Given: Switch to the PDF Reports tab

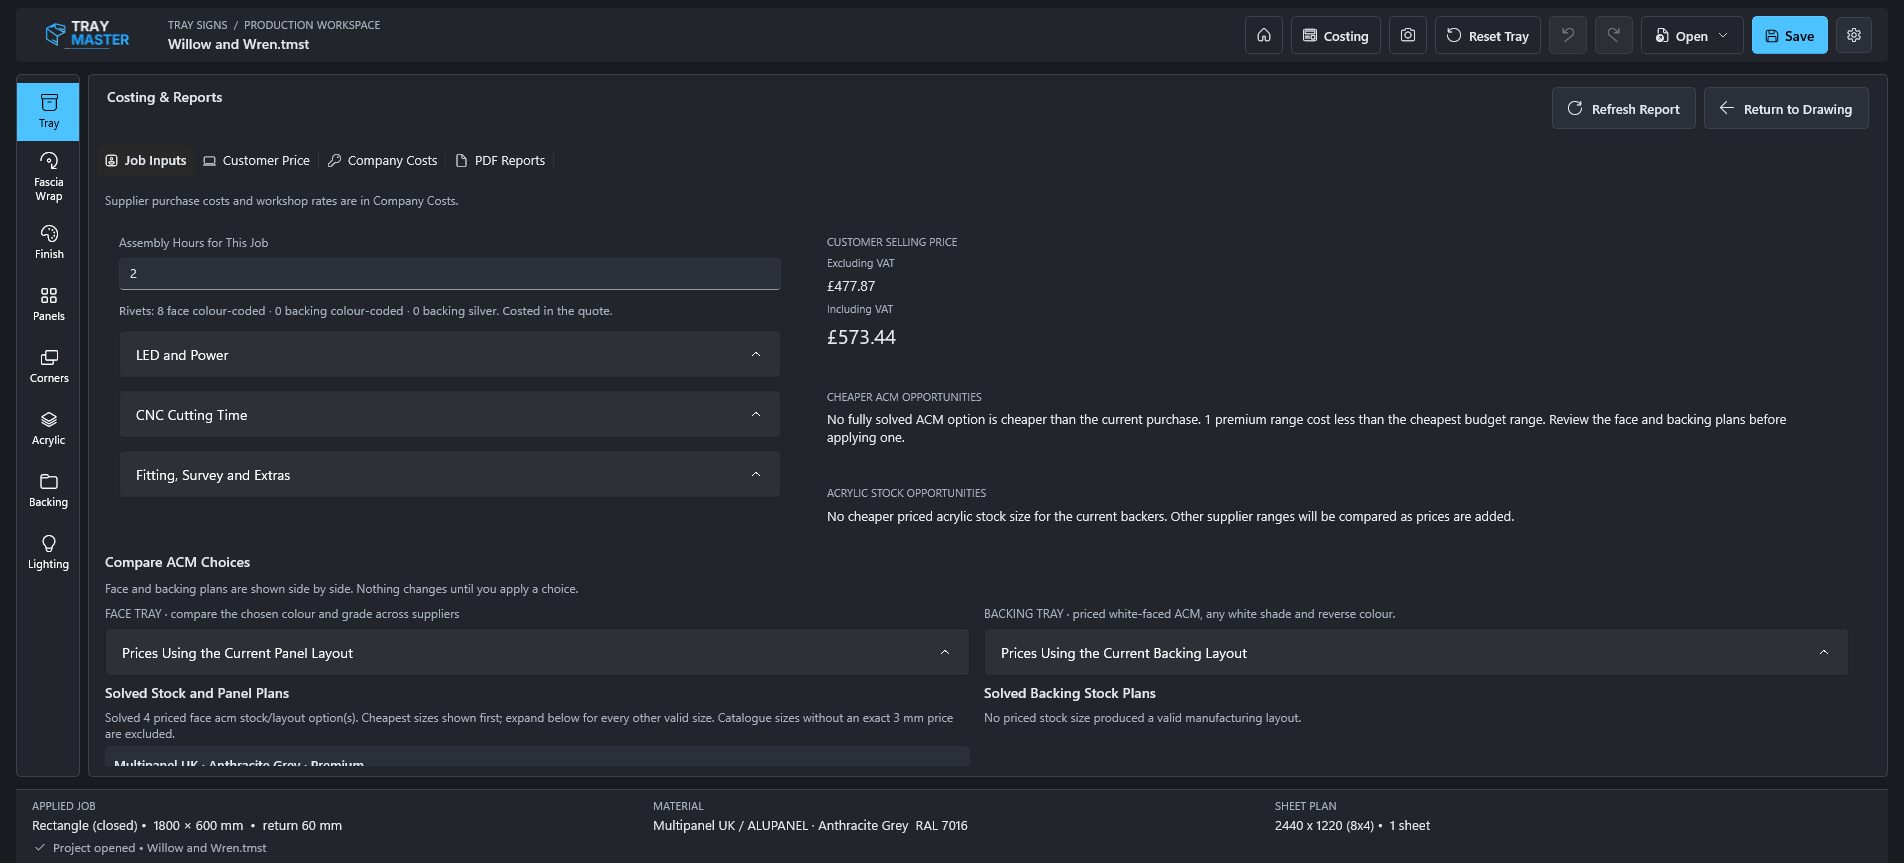Looking at the screenshot, I should [x=500, y=160].
